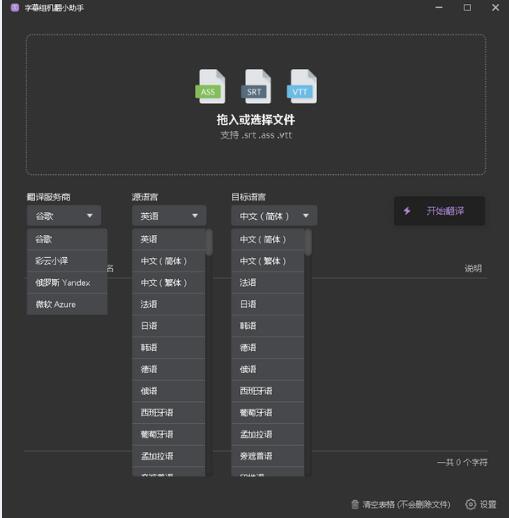Click the SRT file icon
The width and height of the screenshot is (509, 518).
(x=256, y=86)
